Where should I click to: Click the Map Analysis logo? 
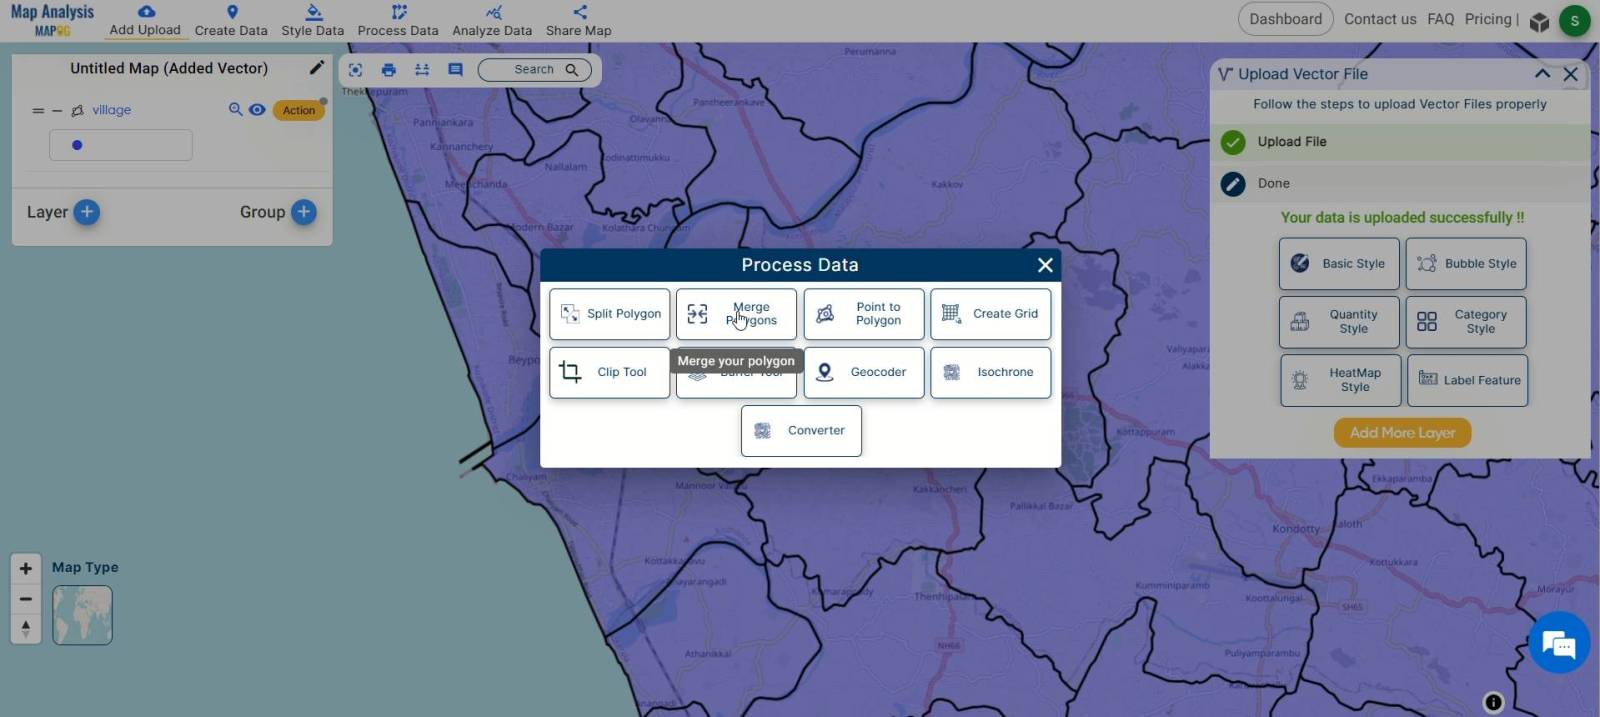point(52,19)
